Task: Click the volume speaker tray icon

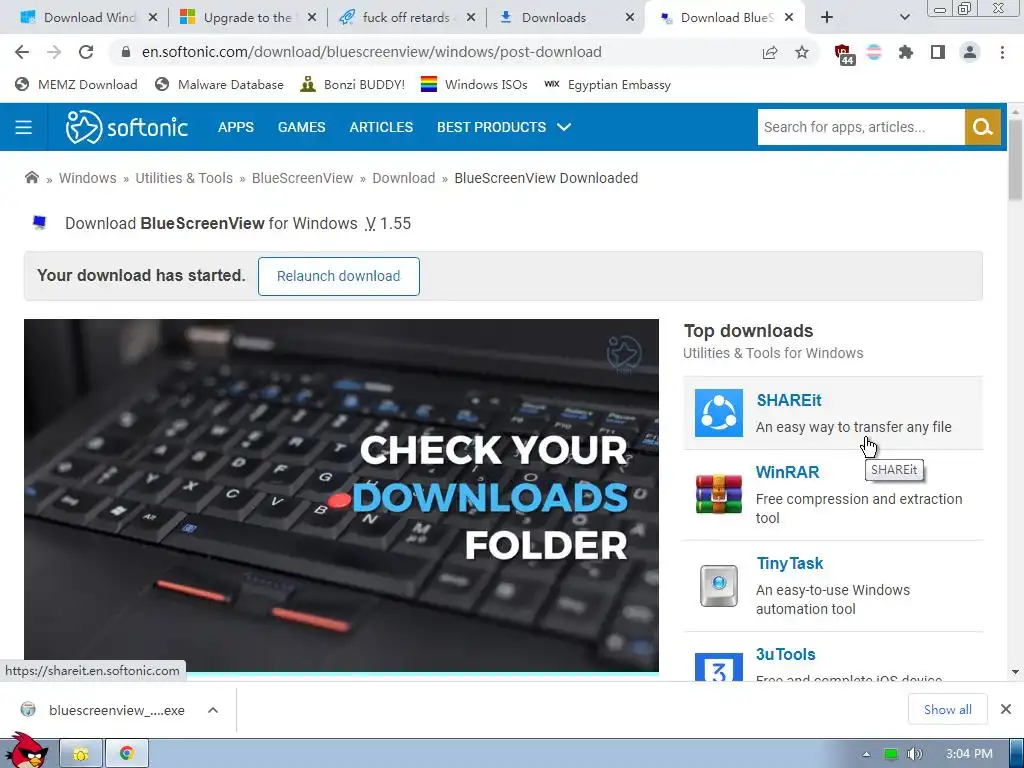Action: 914,754
